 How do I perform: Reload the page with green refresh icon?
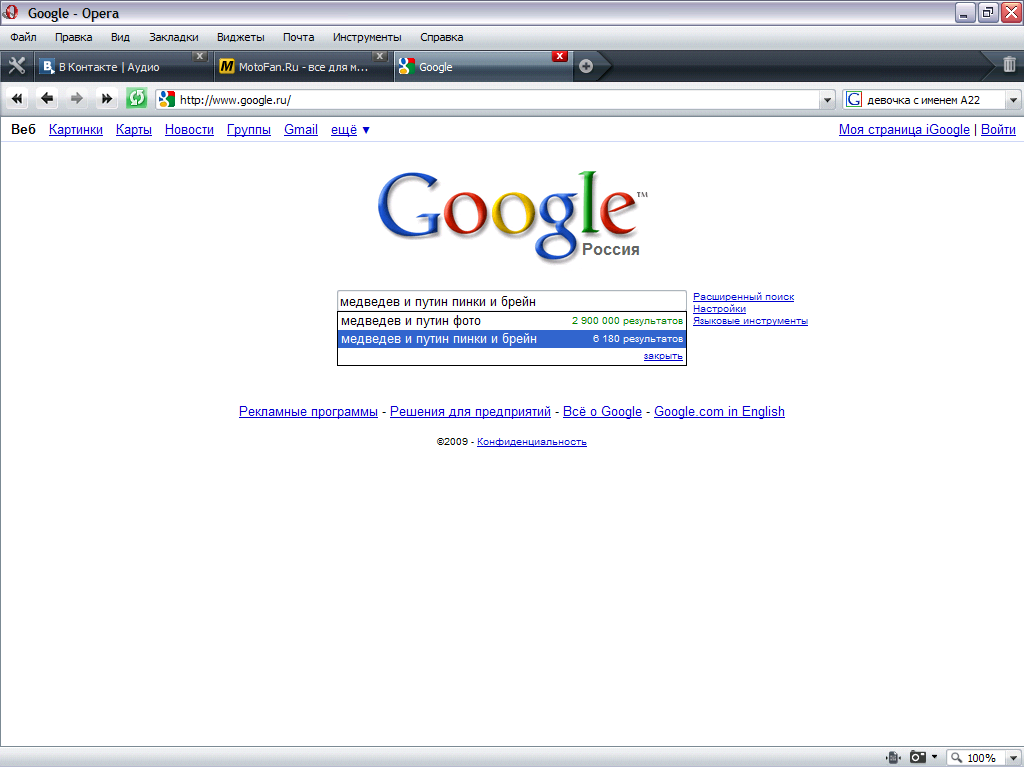click(x=136, y=99)
